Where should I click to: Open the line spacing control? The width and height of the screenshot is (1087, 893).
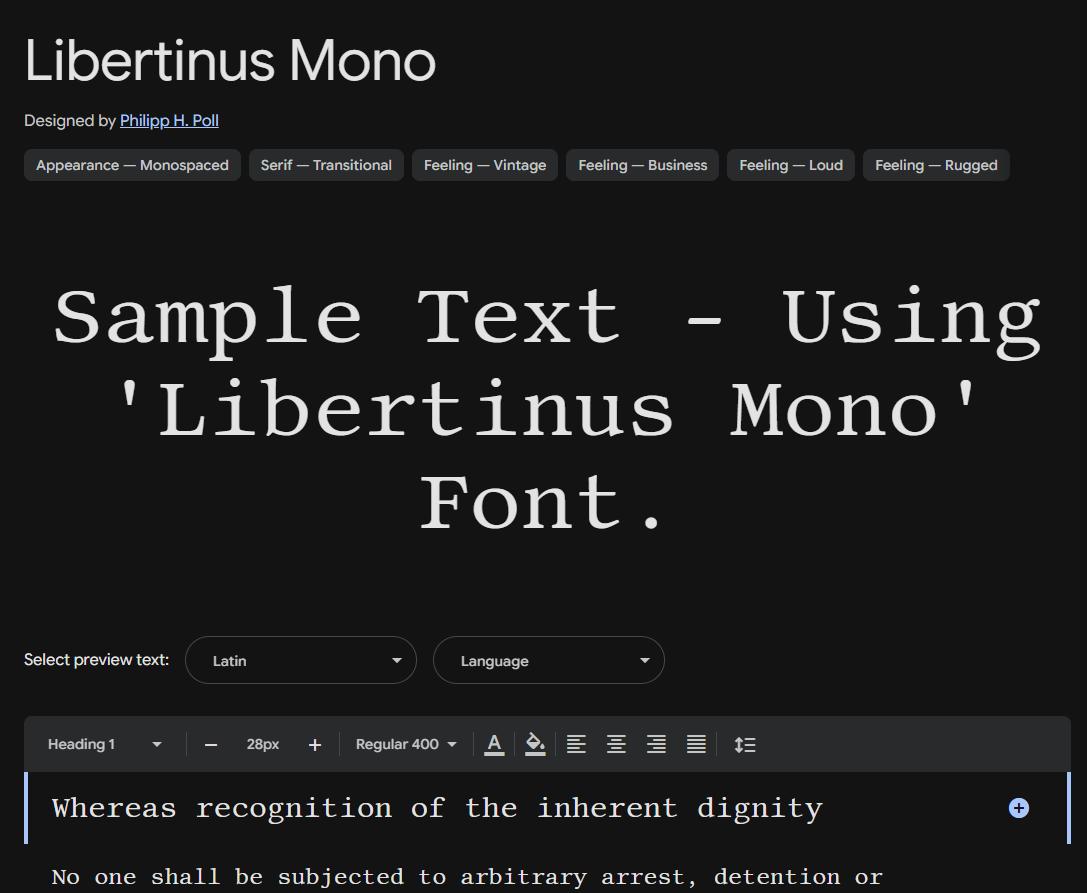745,745
